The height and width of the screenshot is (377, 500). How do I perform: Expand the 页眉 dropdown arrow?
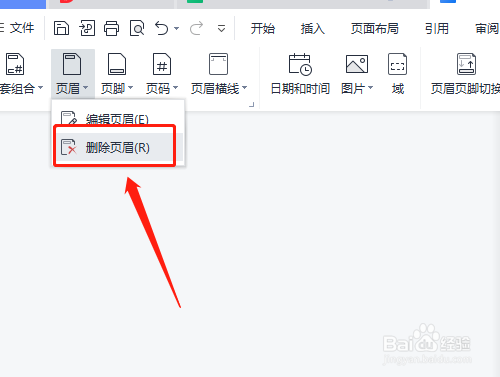[x=85, y=88]
